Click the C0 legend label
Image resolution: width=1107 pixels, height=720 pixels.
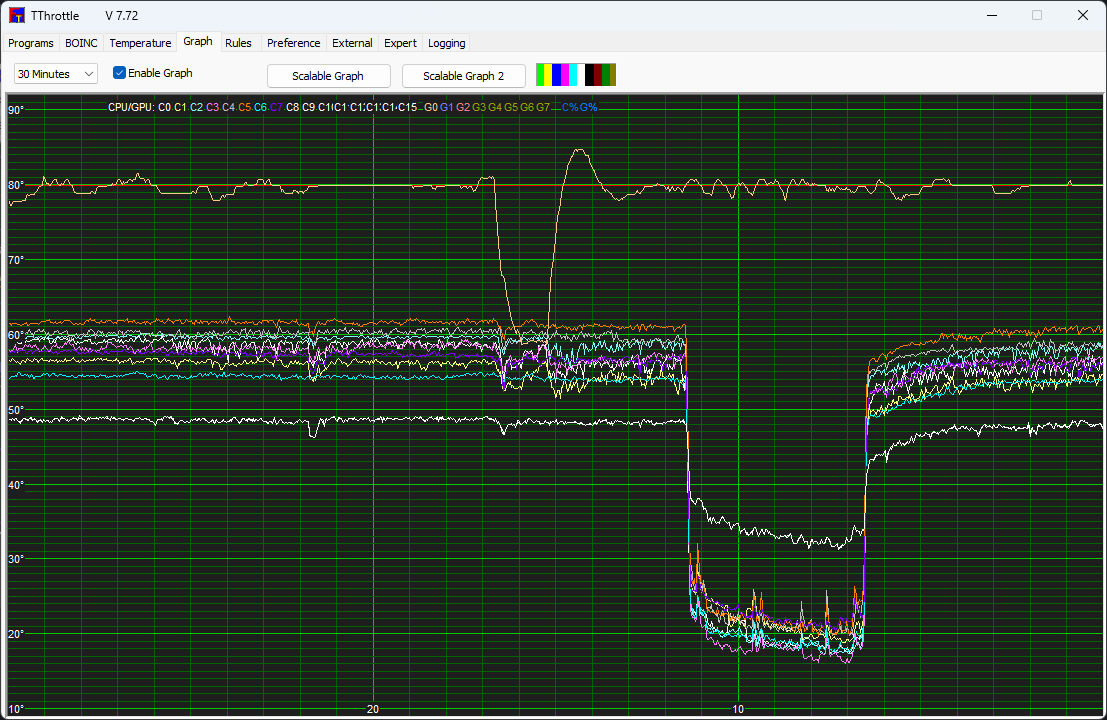[x=164, y=107]
